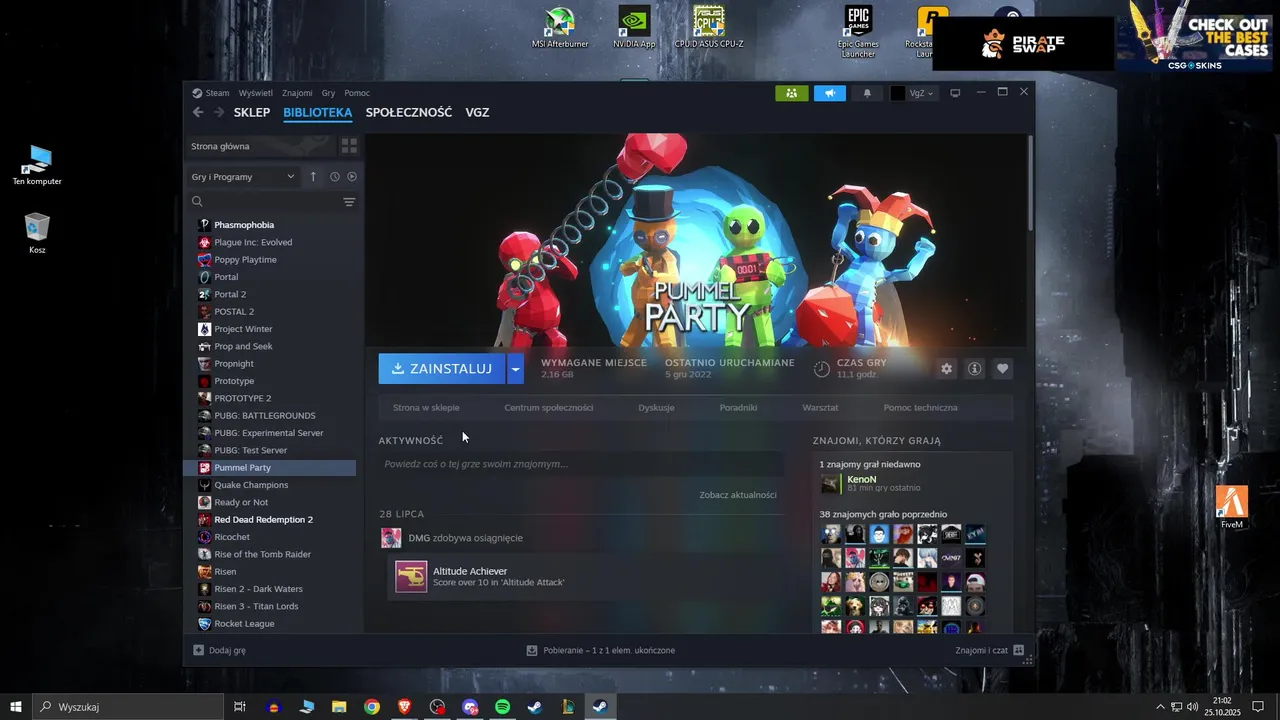The width and height of the screenshot is (1280, 720).
Task: Click the Windows Wyszukaj search box
Action: pos(126,707)
